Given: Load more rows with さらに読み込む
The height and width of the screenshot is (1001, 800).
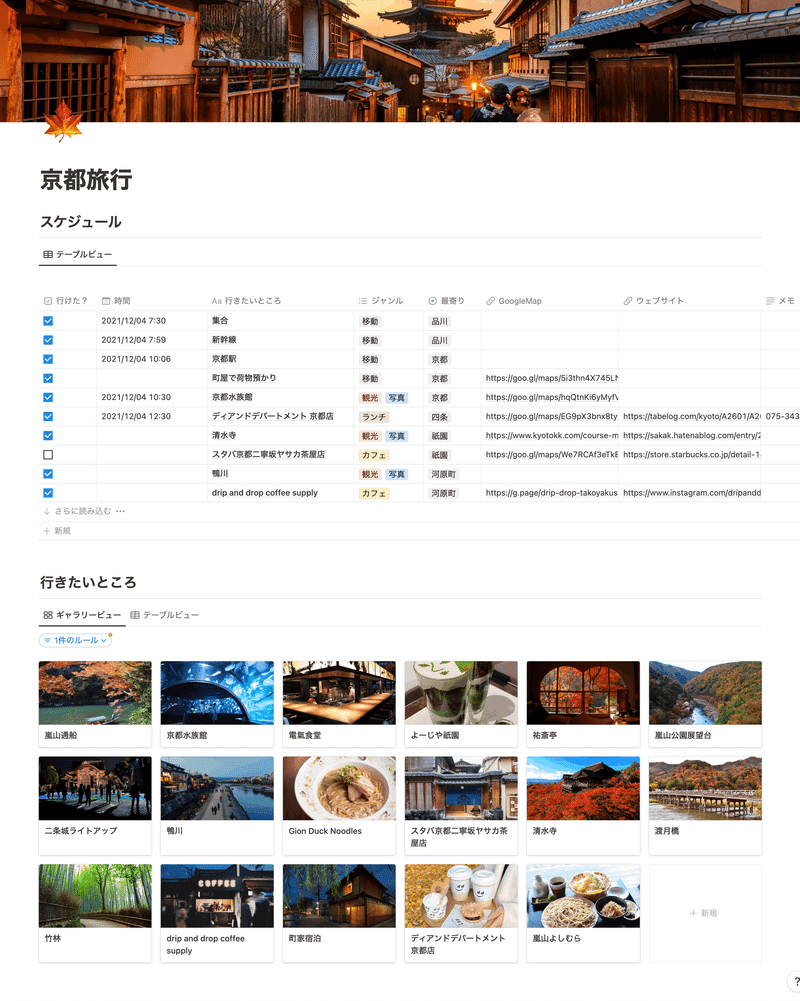Looking at the screenshot, I should tap(77, 511).
